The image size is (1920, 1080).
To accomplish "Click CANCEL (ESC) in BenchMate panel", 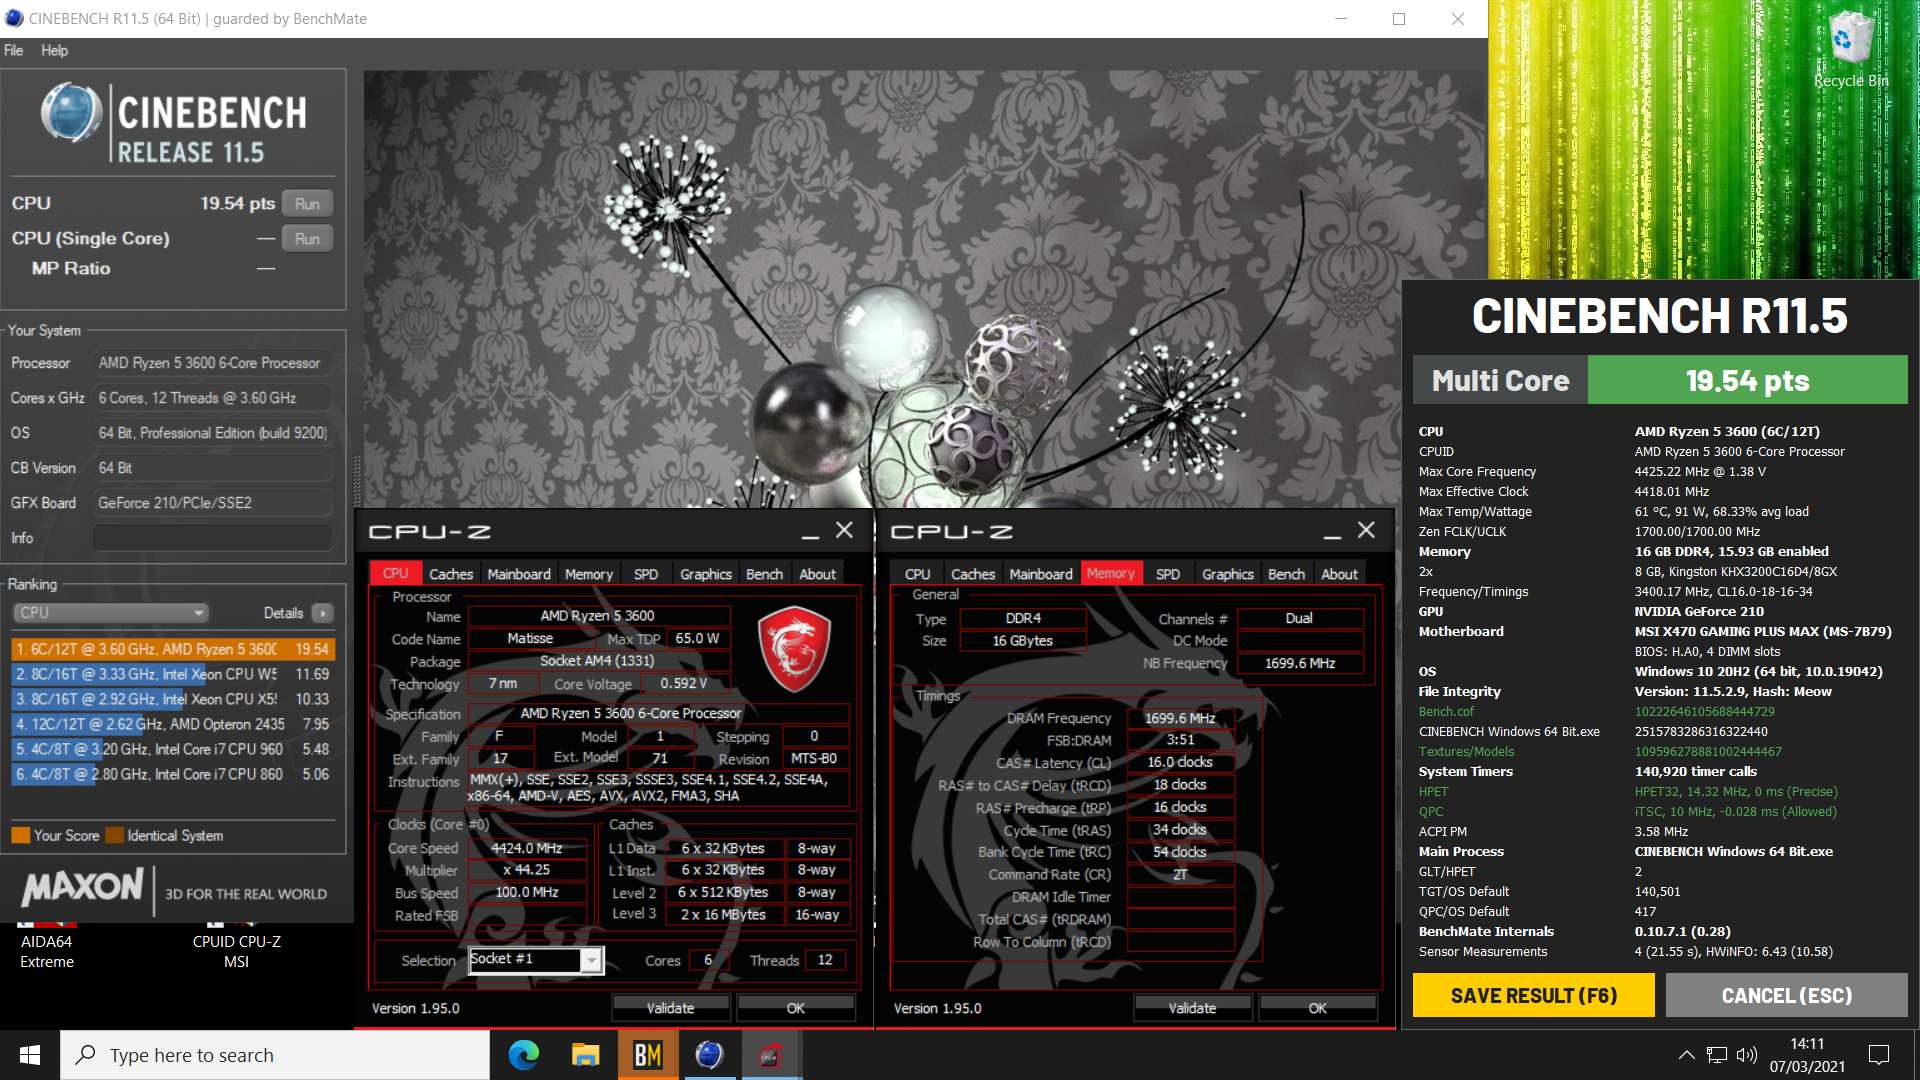I will (x=1787, y=996).
